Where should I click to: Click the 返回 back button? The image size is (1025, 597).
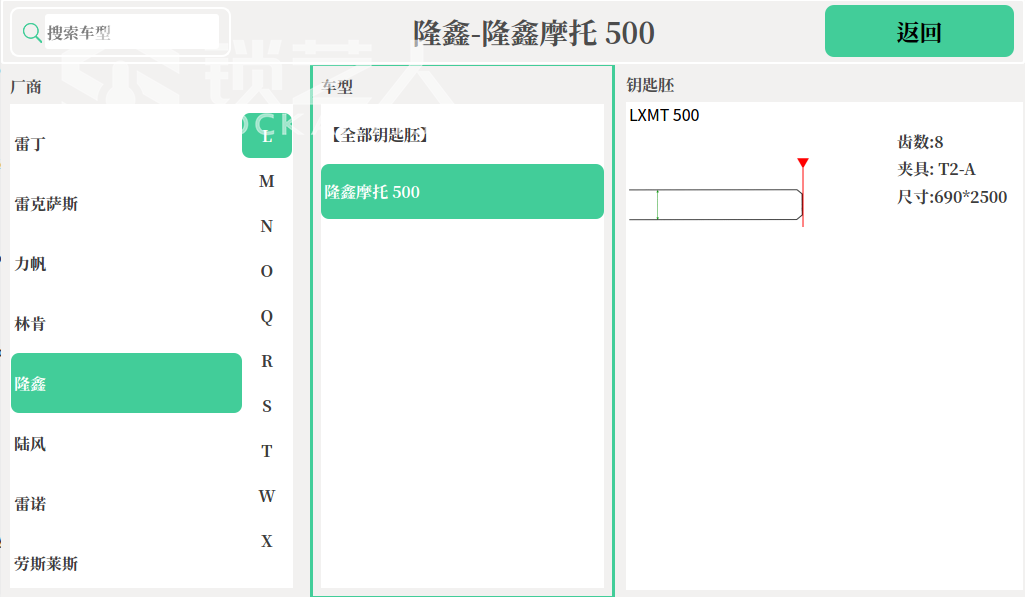[x=919, y=31]
